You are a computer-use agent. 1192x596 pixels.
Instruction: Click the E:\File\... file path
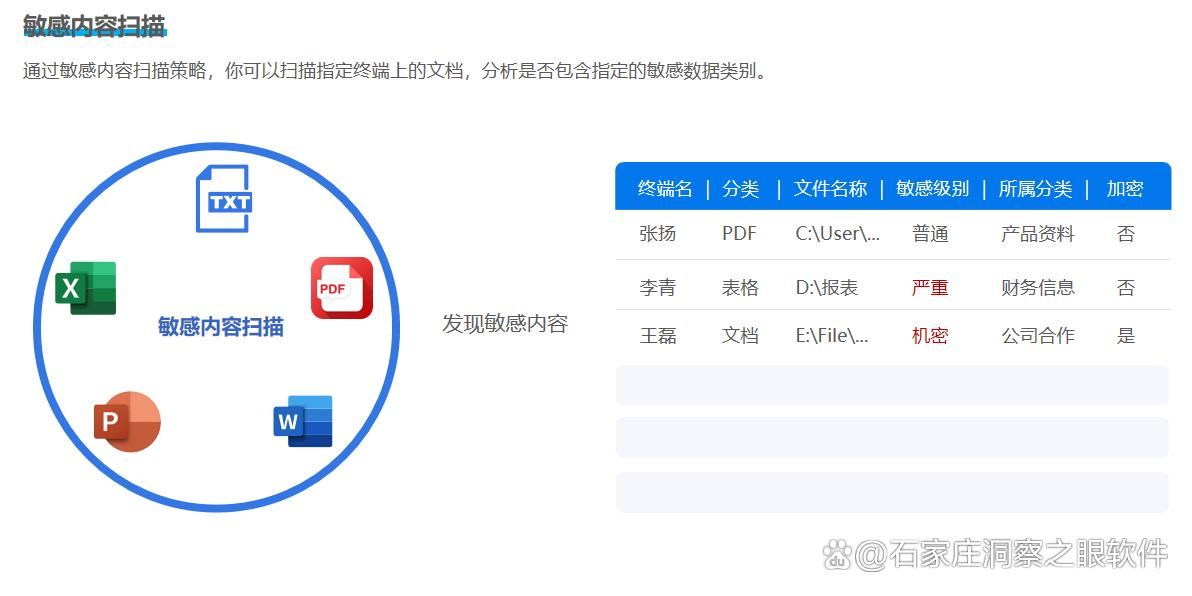pyautogui.click(x=832, y=335)
